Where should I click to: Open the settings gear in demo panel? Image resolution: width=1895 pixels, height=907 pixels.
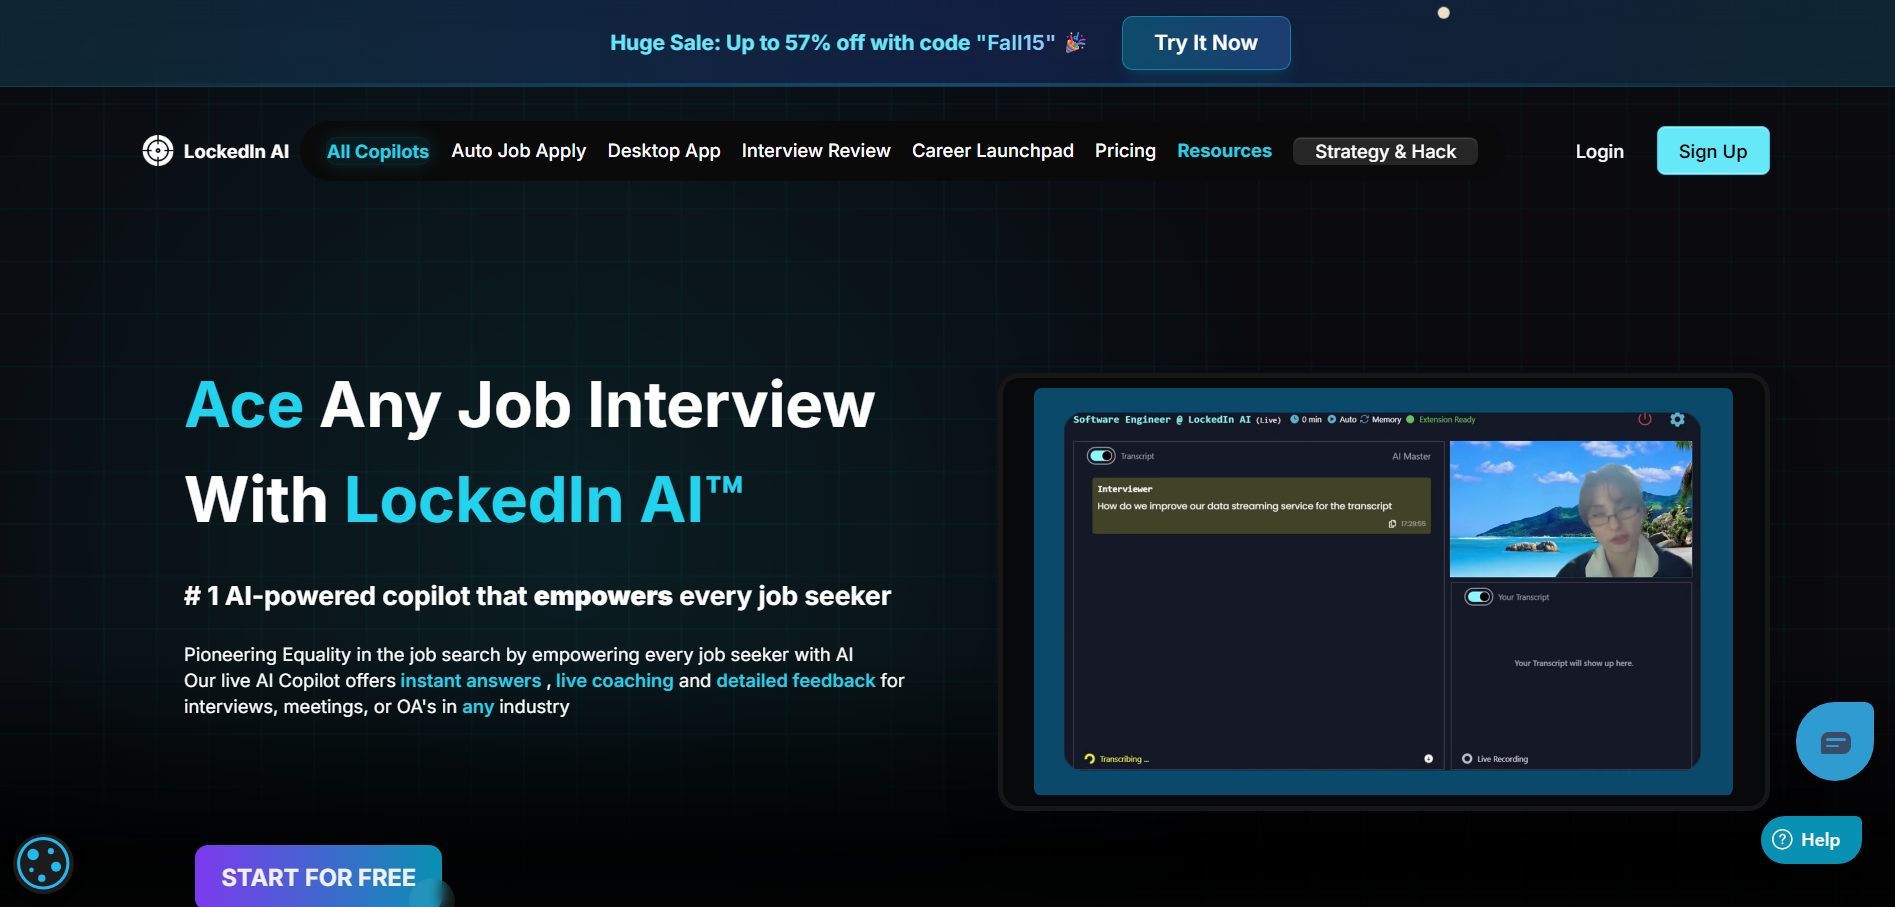(1677, 419)
